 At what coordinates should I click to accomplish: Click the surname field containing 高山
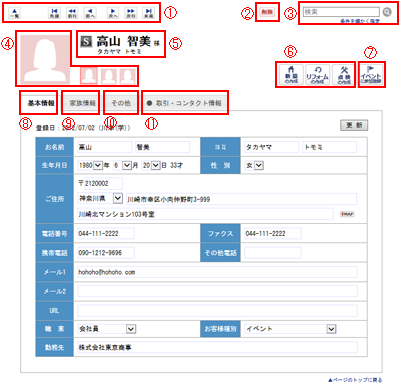(105, 147)
